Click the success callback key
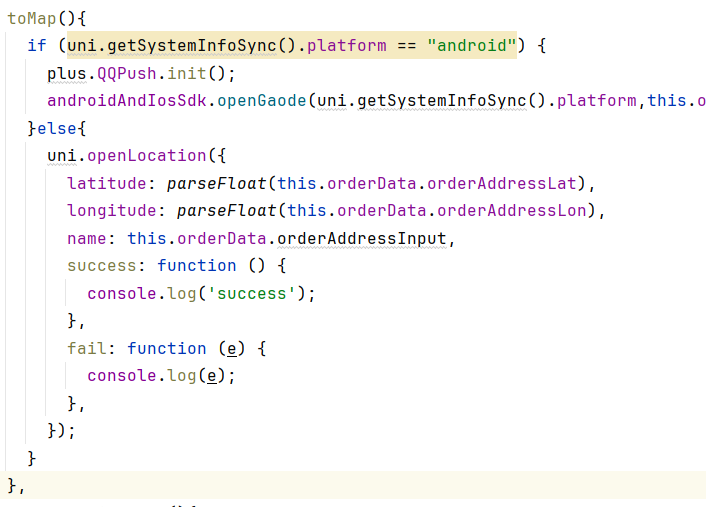The height and width of the screenshot is (507, 706). click(102, 266)
